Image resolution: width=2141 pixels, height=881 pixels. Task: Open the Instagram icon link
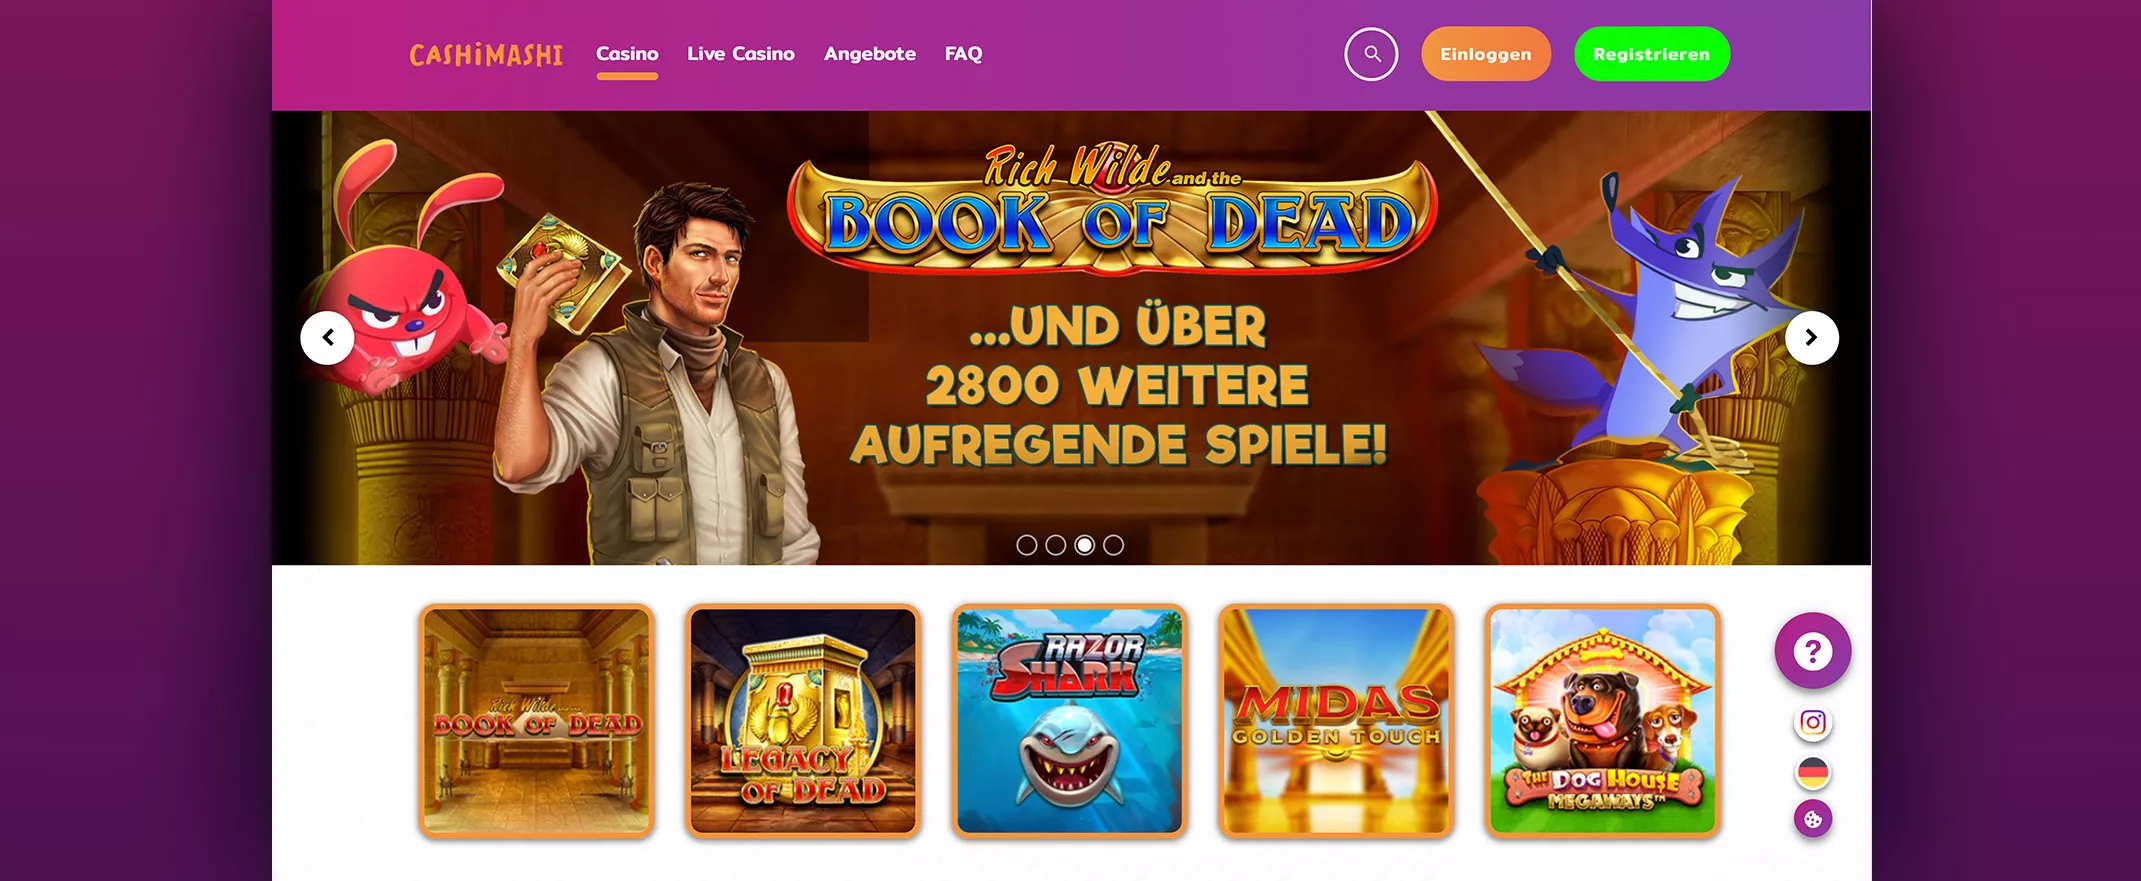click(x=1812, y=723)
